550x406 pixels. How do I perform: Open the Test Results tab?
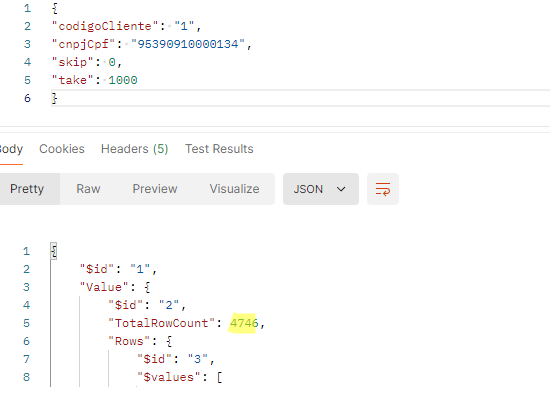219,149
